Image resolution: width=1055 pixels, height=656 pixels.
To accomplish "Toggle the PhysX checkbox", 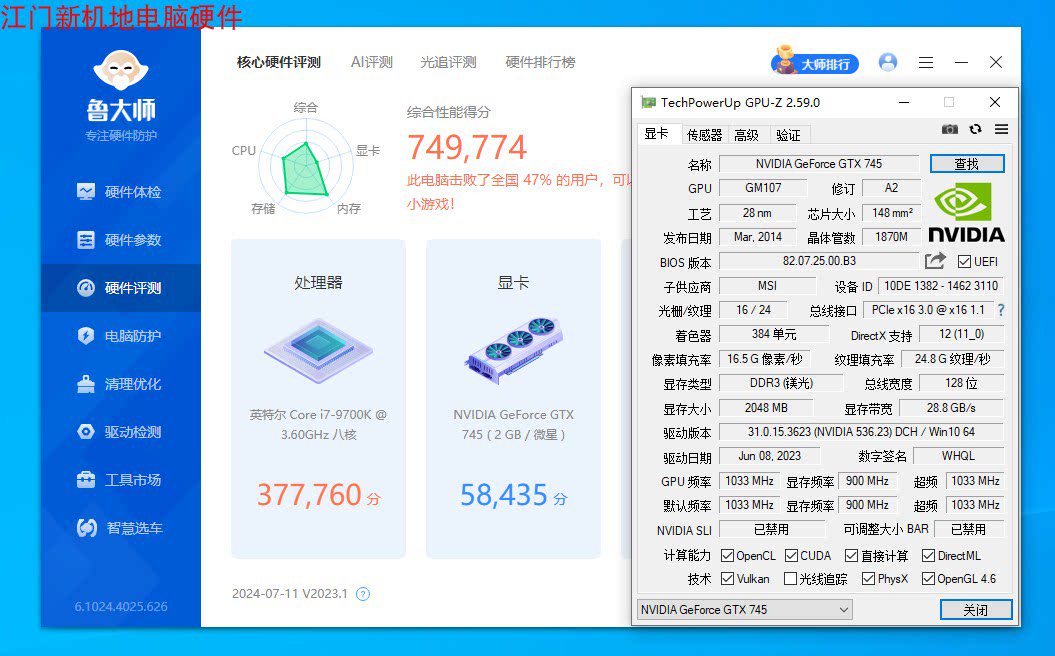I will click(868, 579).
